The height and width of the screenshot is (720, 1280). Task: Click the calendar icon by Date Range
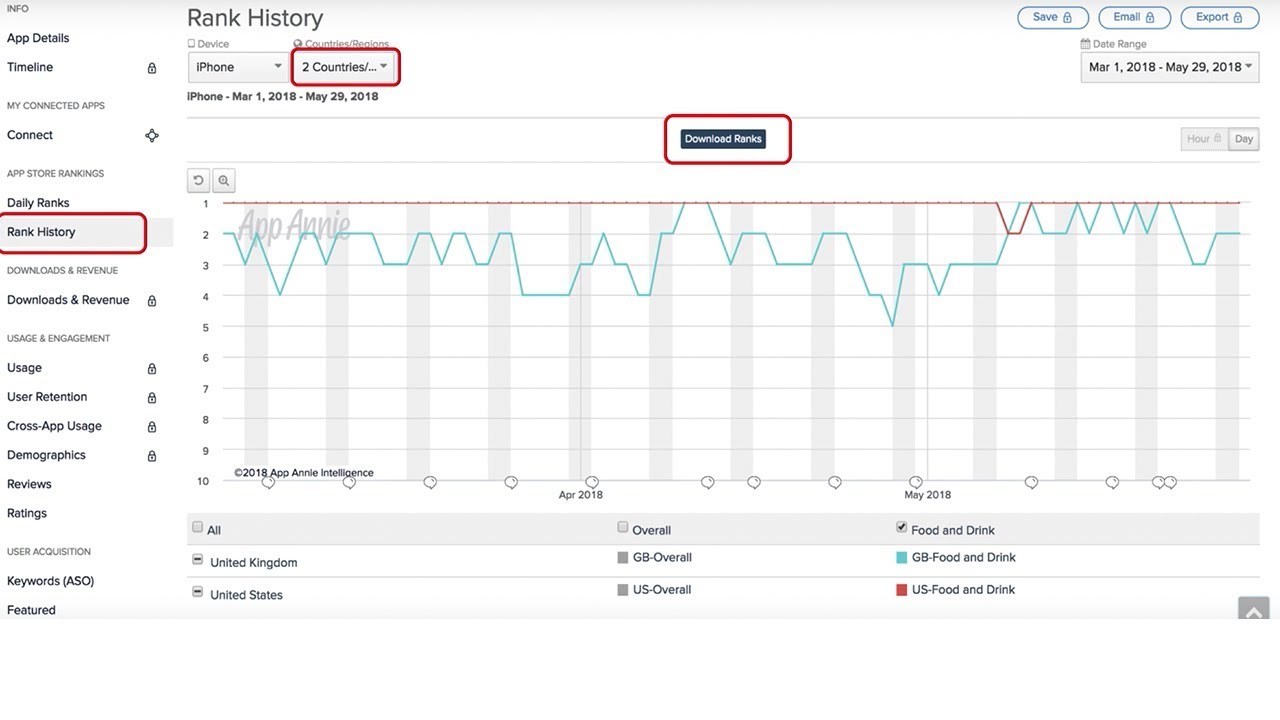(x=1085, y=44)
